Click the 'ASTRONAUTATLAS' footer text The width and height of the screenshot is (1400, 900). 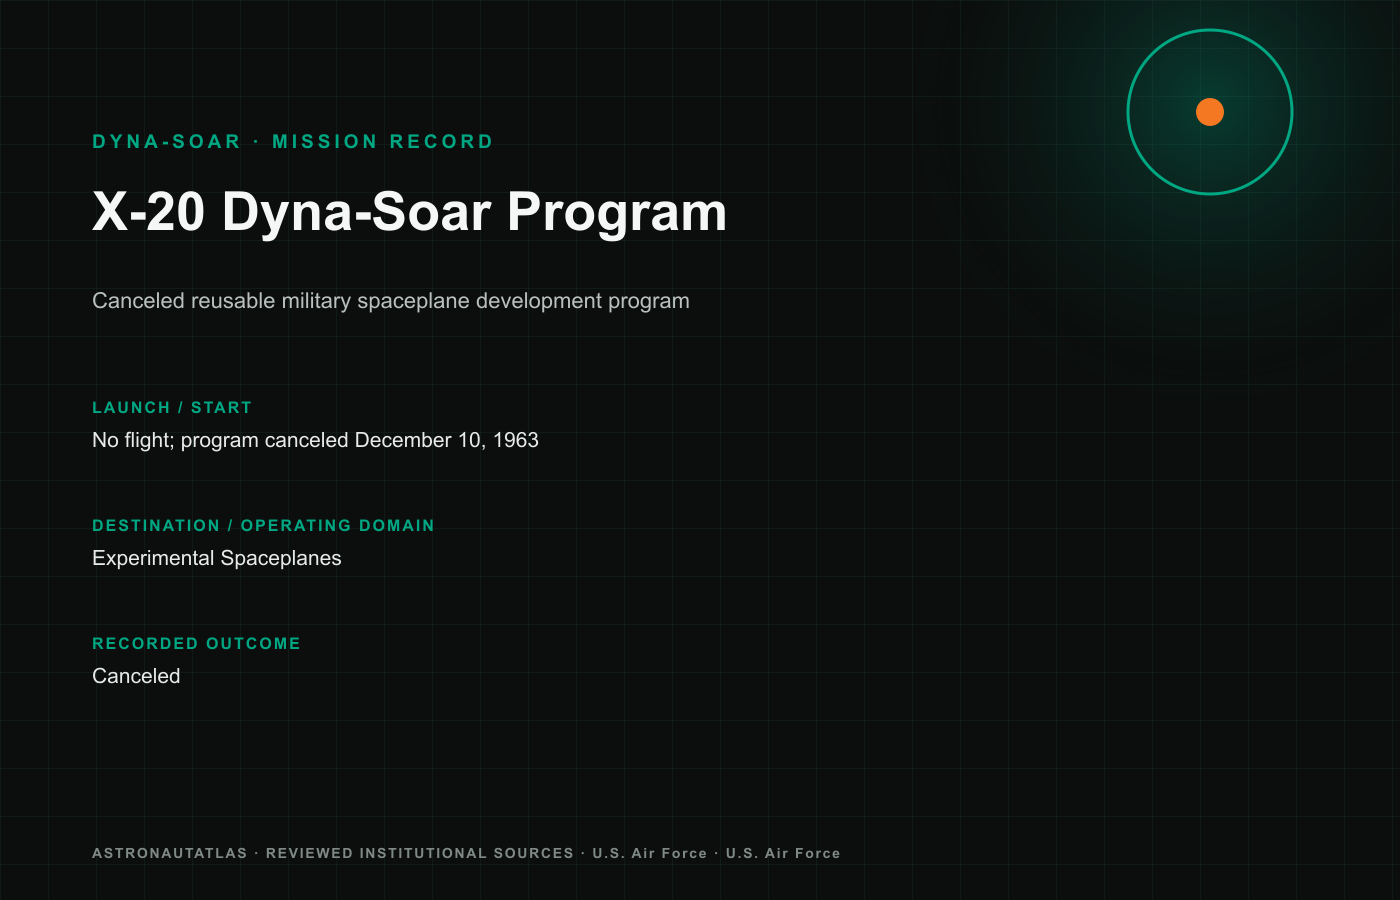(x=170, y=853)
